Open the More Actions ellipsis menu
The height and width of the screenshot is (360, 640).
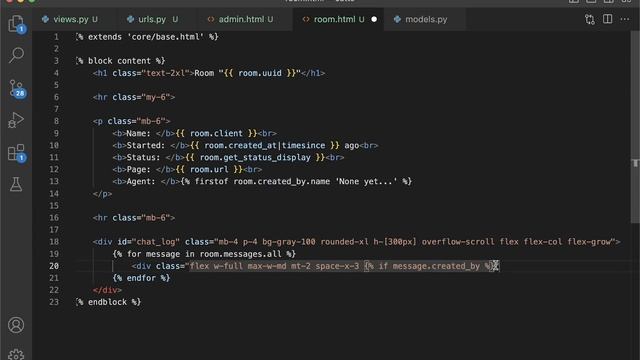[624, 19]
